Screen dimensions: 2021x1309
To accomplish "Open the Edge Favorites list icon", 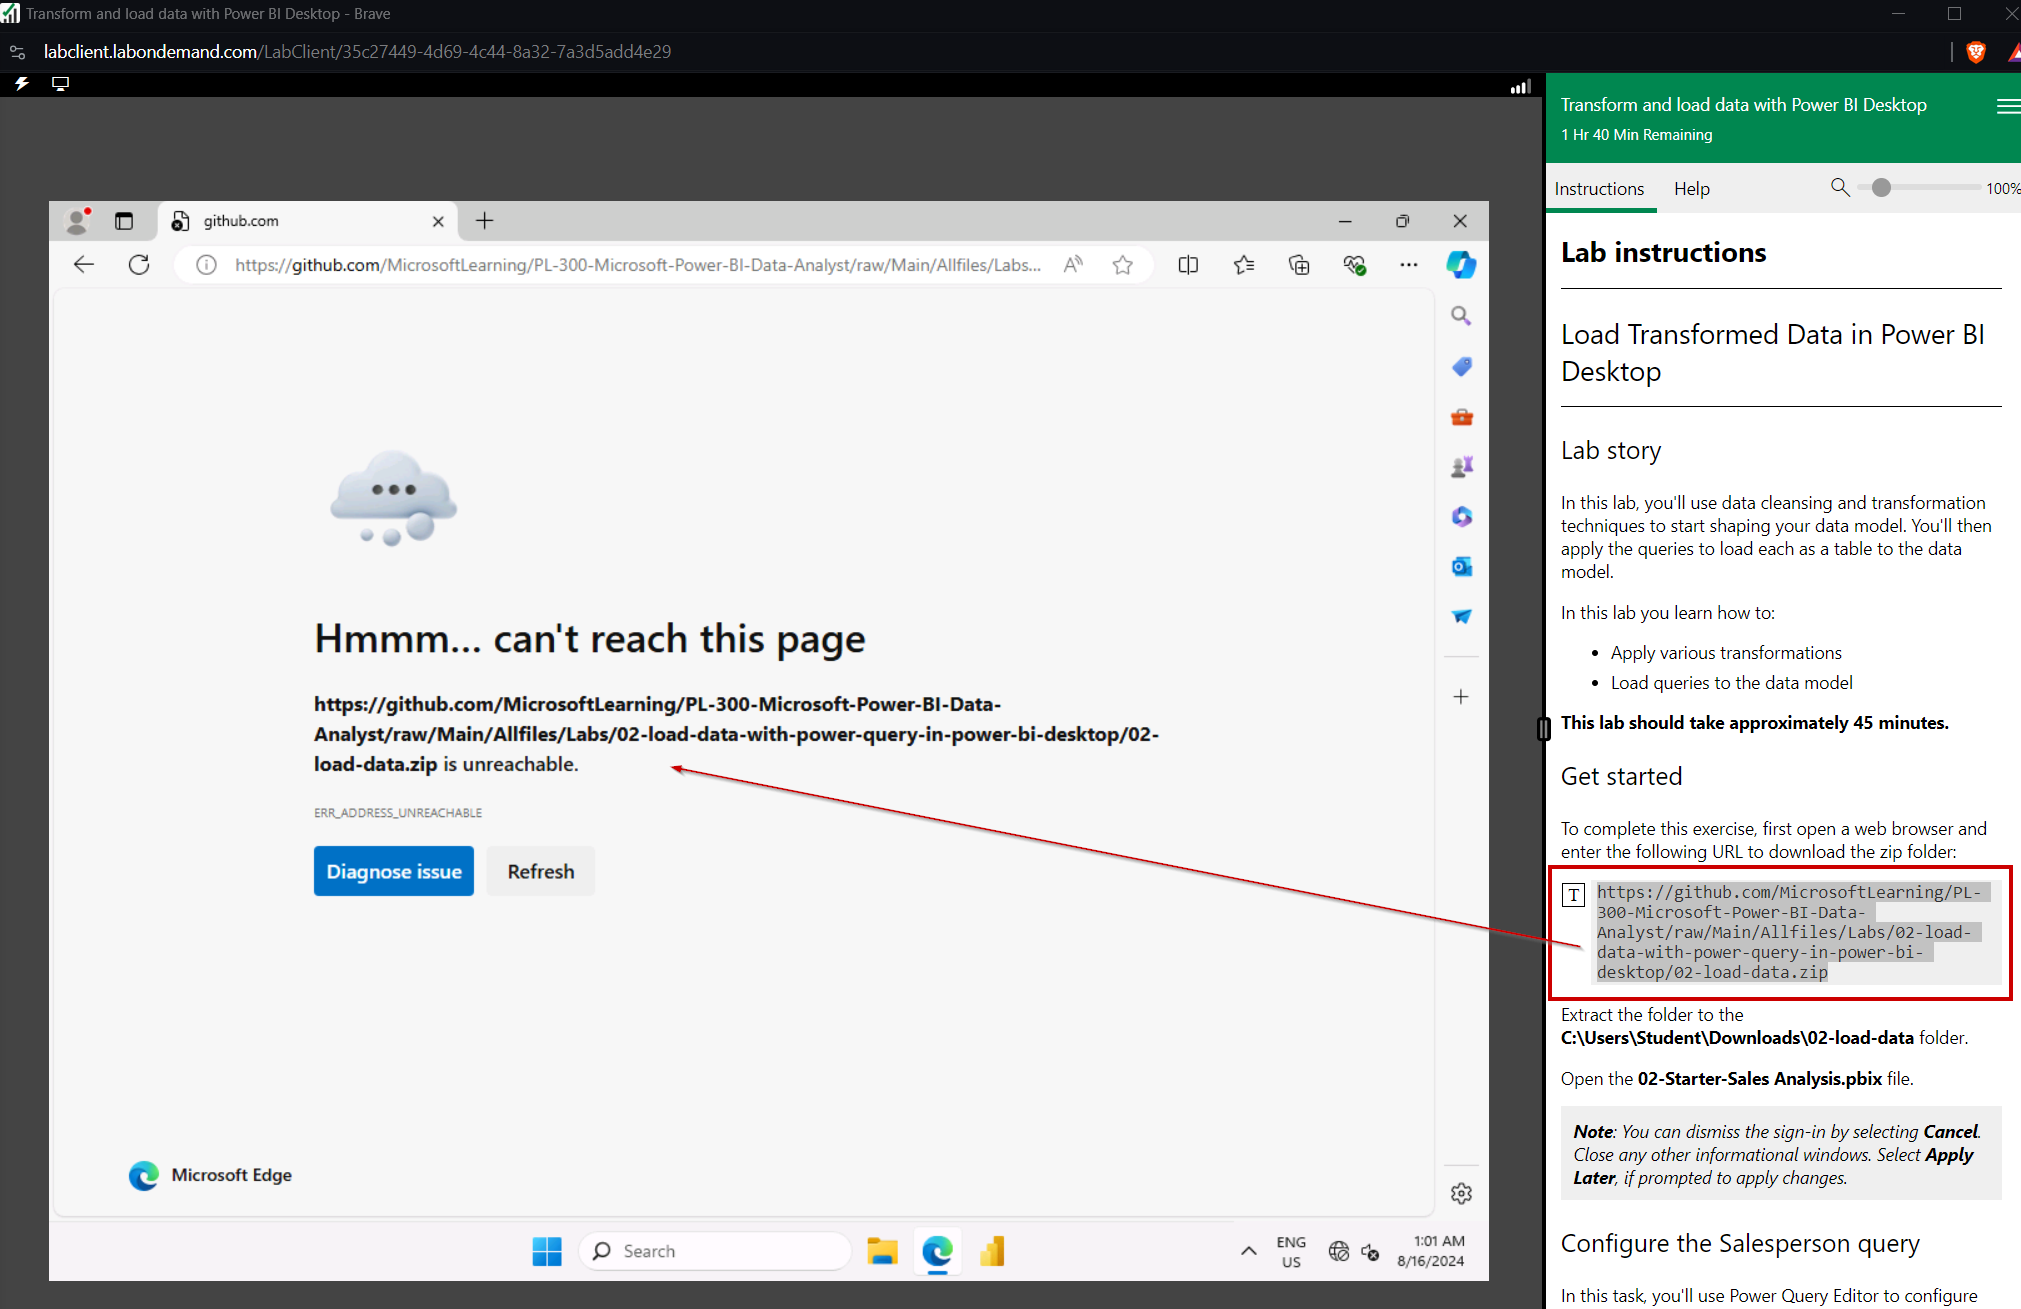I will (1244, 264).
